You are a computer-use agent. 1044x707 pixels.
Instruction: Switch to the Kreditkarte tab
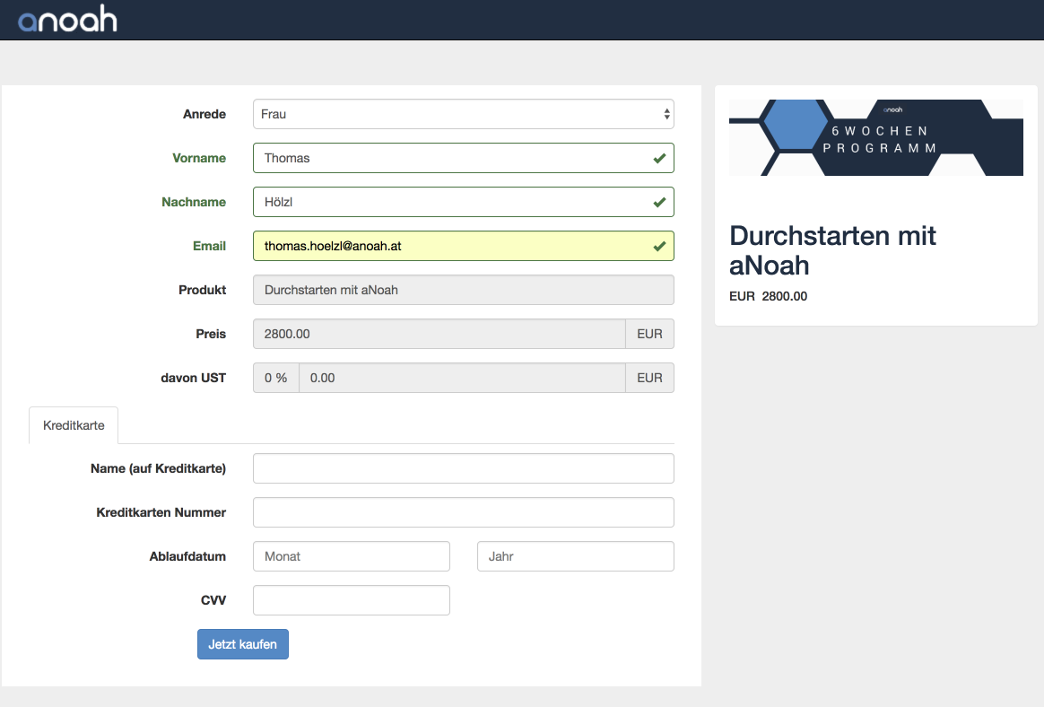[x=74, y=425]
